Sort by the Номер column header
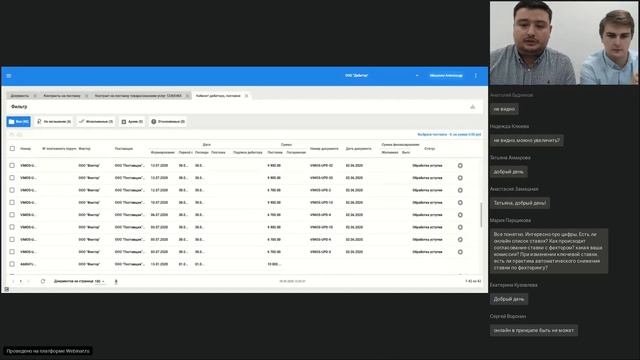The image size is (640, 360). point(25,149)
